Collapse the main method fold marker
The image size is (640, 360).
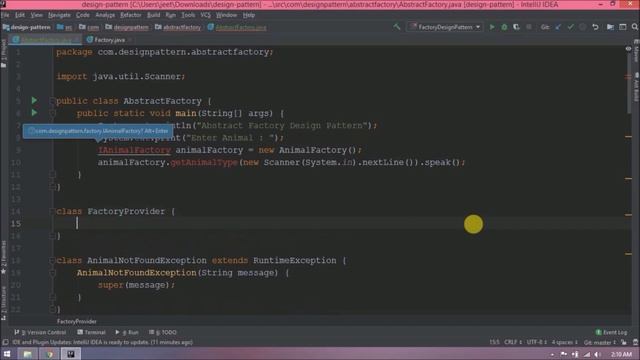(52, 113)
